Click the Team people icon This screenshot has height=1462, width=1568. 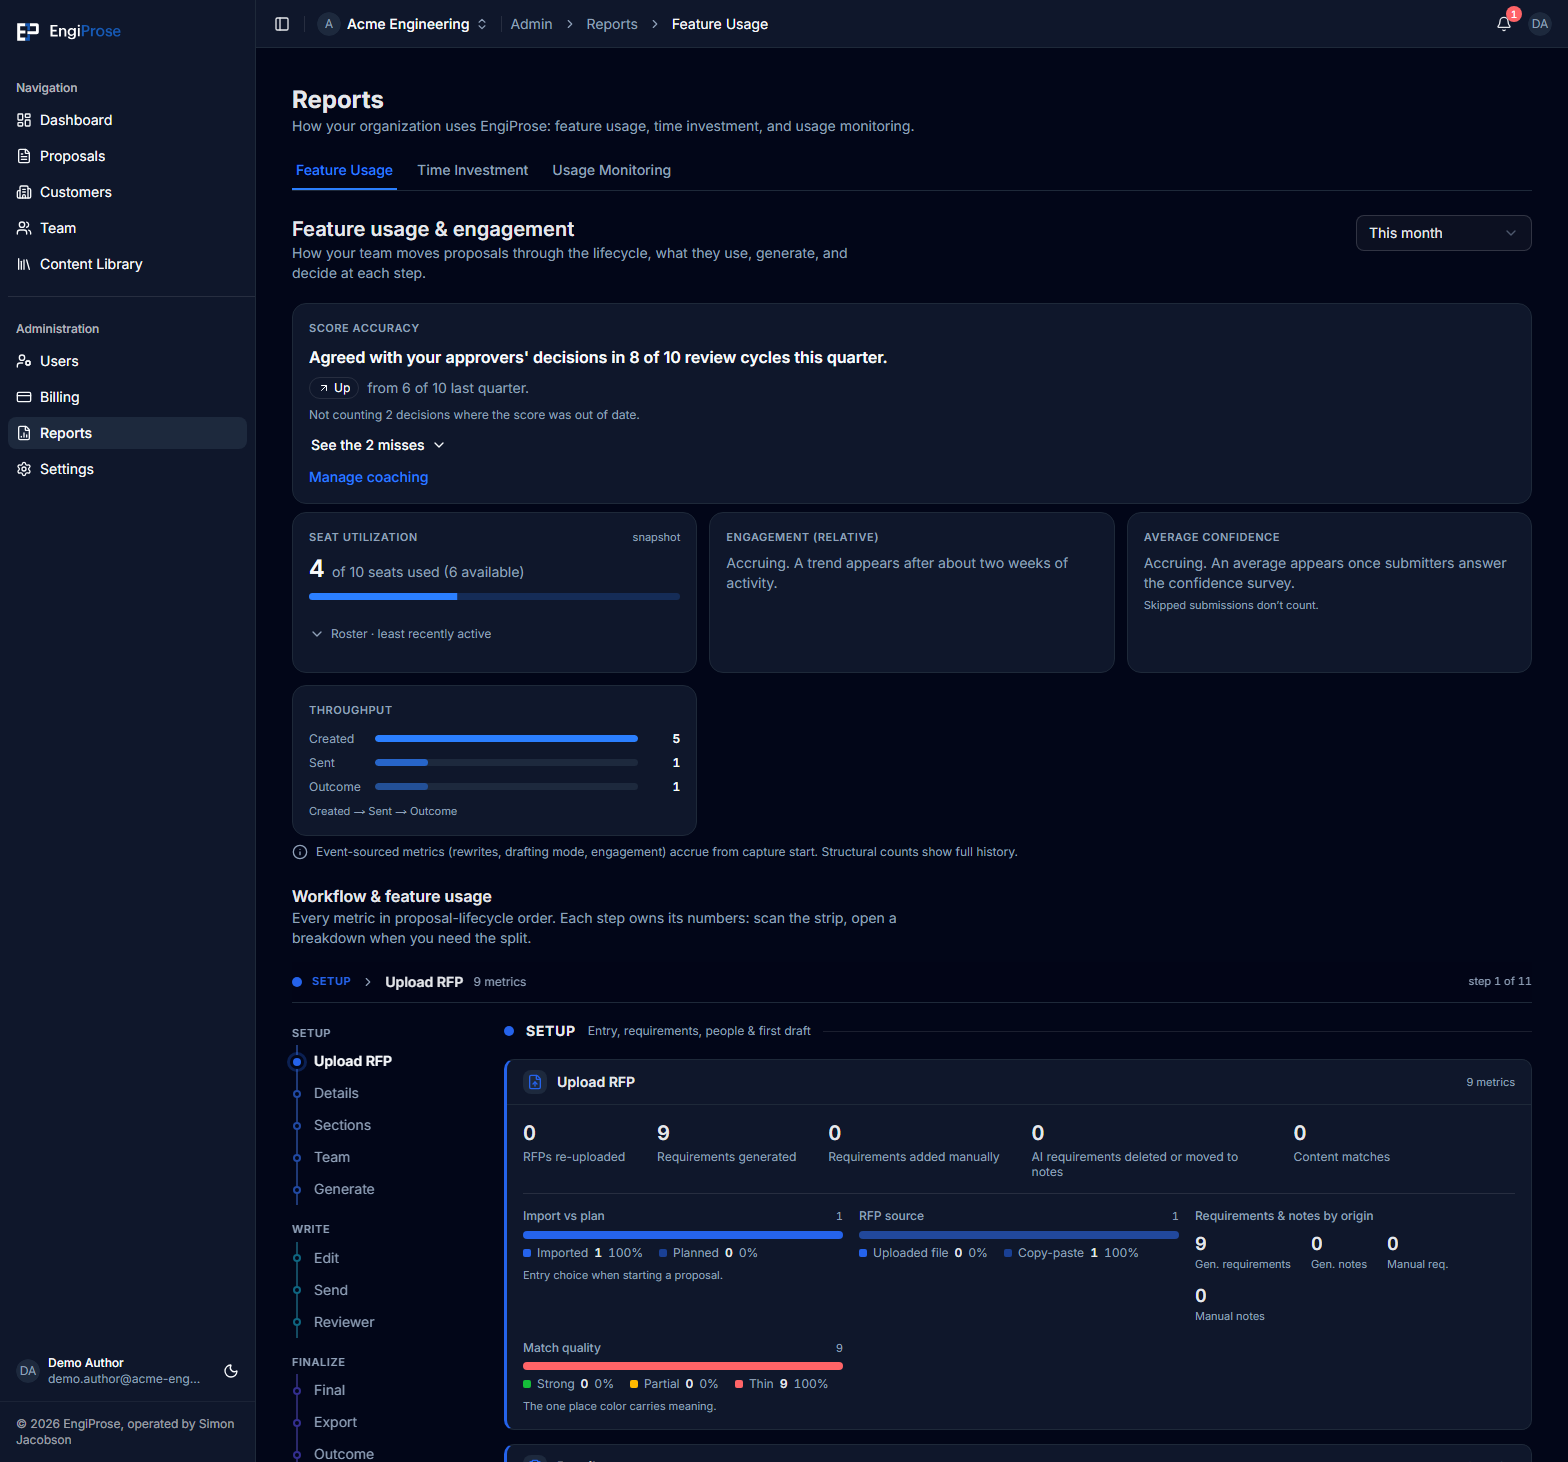point(24,228)
